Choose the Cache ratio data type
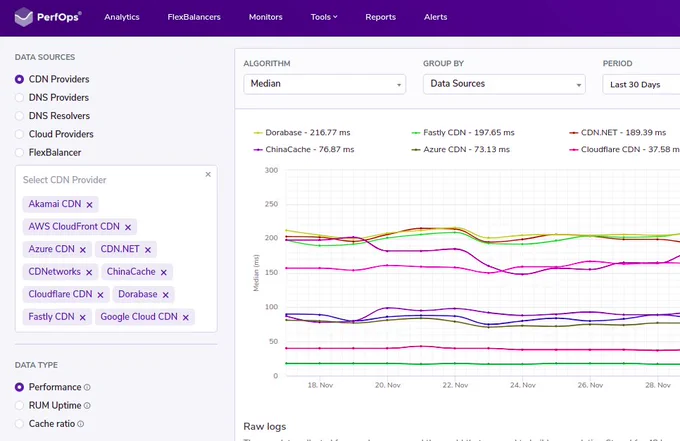Image resolution: width=680 pixels, height=441 pixels. 19,424
